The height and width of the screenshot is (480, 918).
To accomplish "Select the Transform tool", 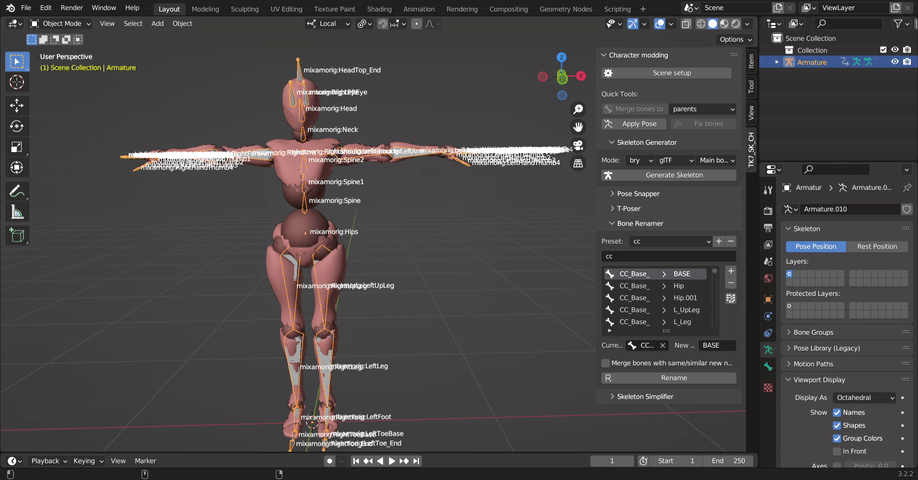I will 17,167.
